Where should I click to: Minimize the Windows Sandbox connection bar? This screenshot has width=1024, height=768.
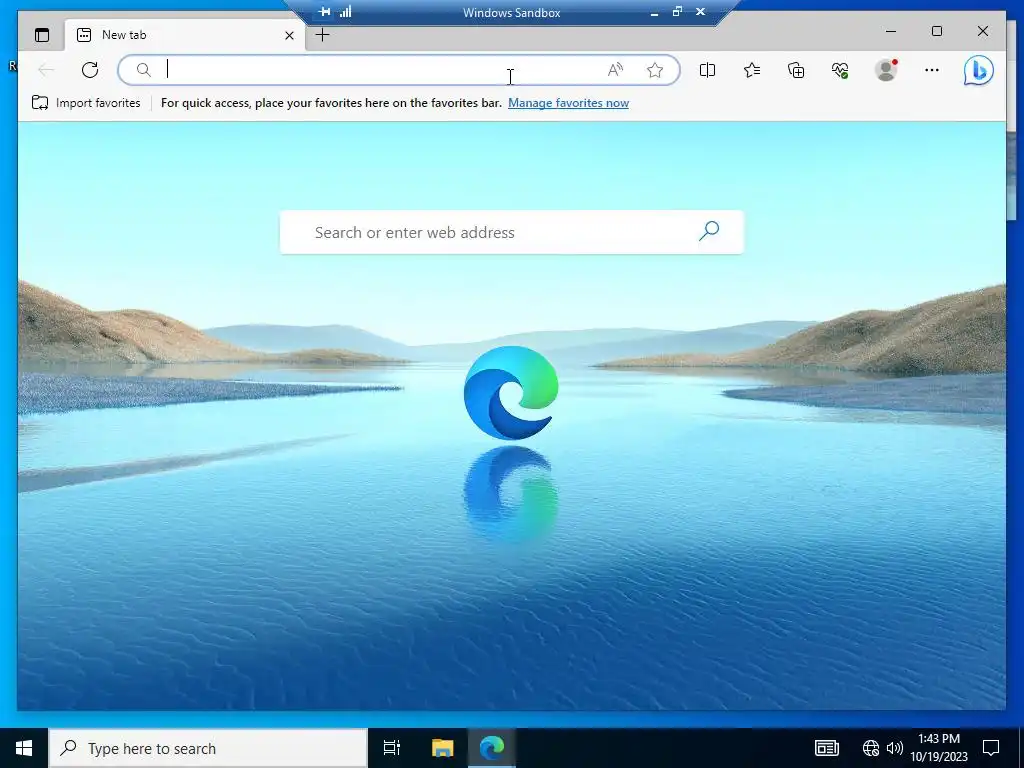pyautogui.click(x=654, y=12)
